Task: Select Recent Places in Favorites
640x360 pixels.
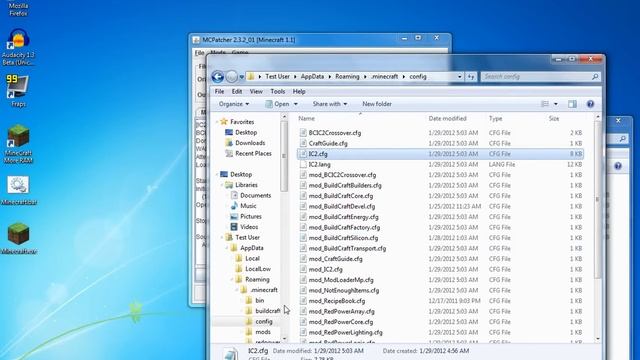Action: pyautogui.click(x=253, y=153)
